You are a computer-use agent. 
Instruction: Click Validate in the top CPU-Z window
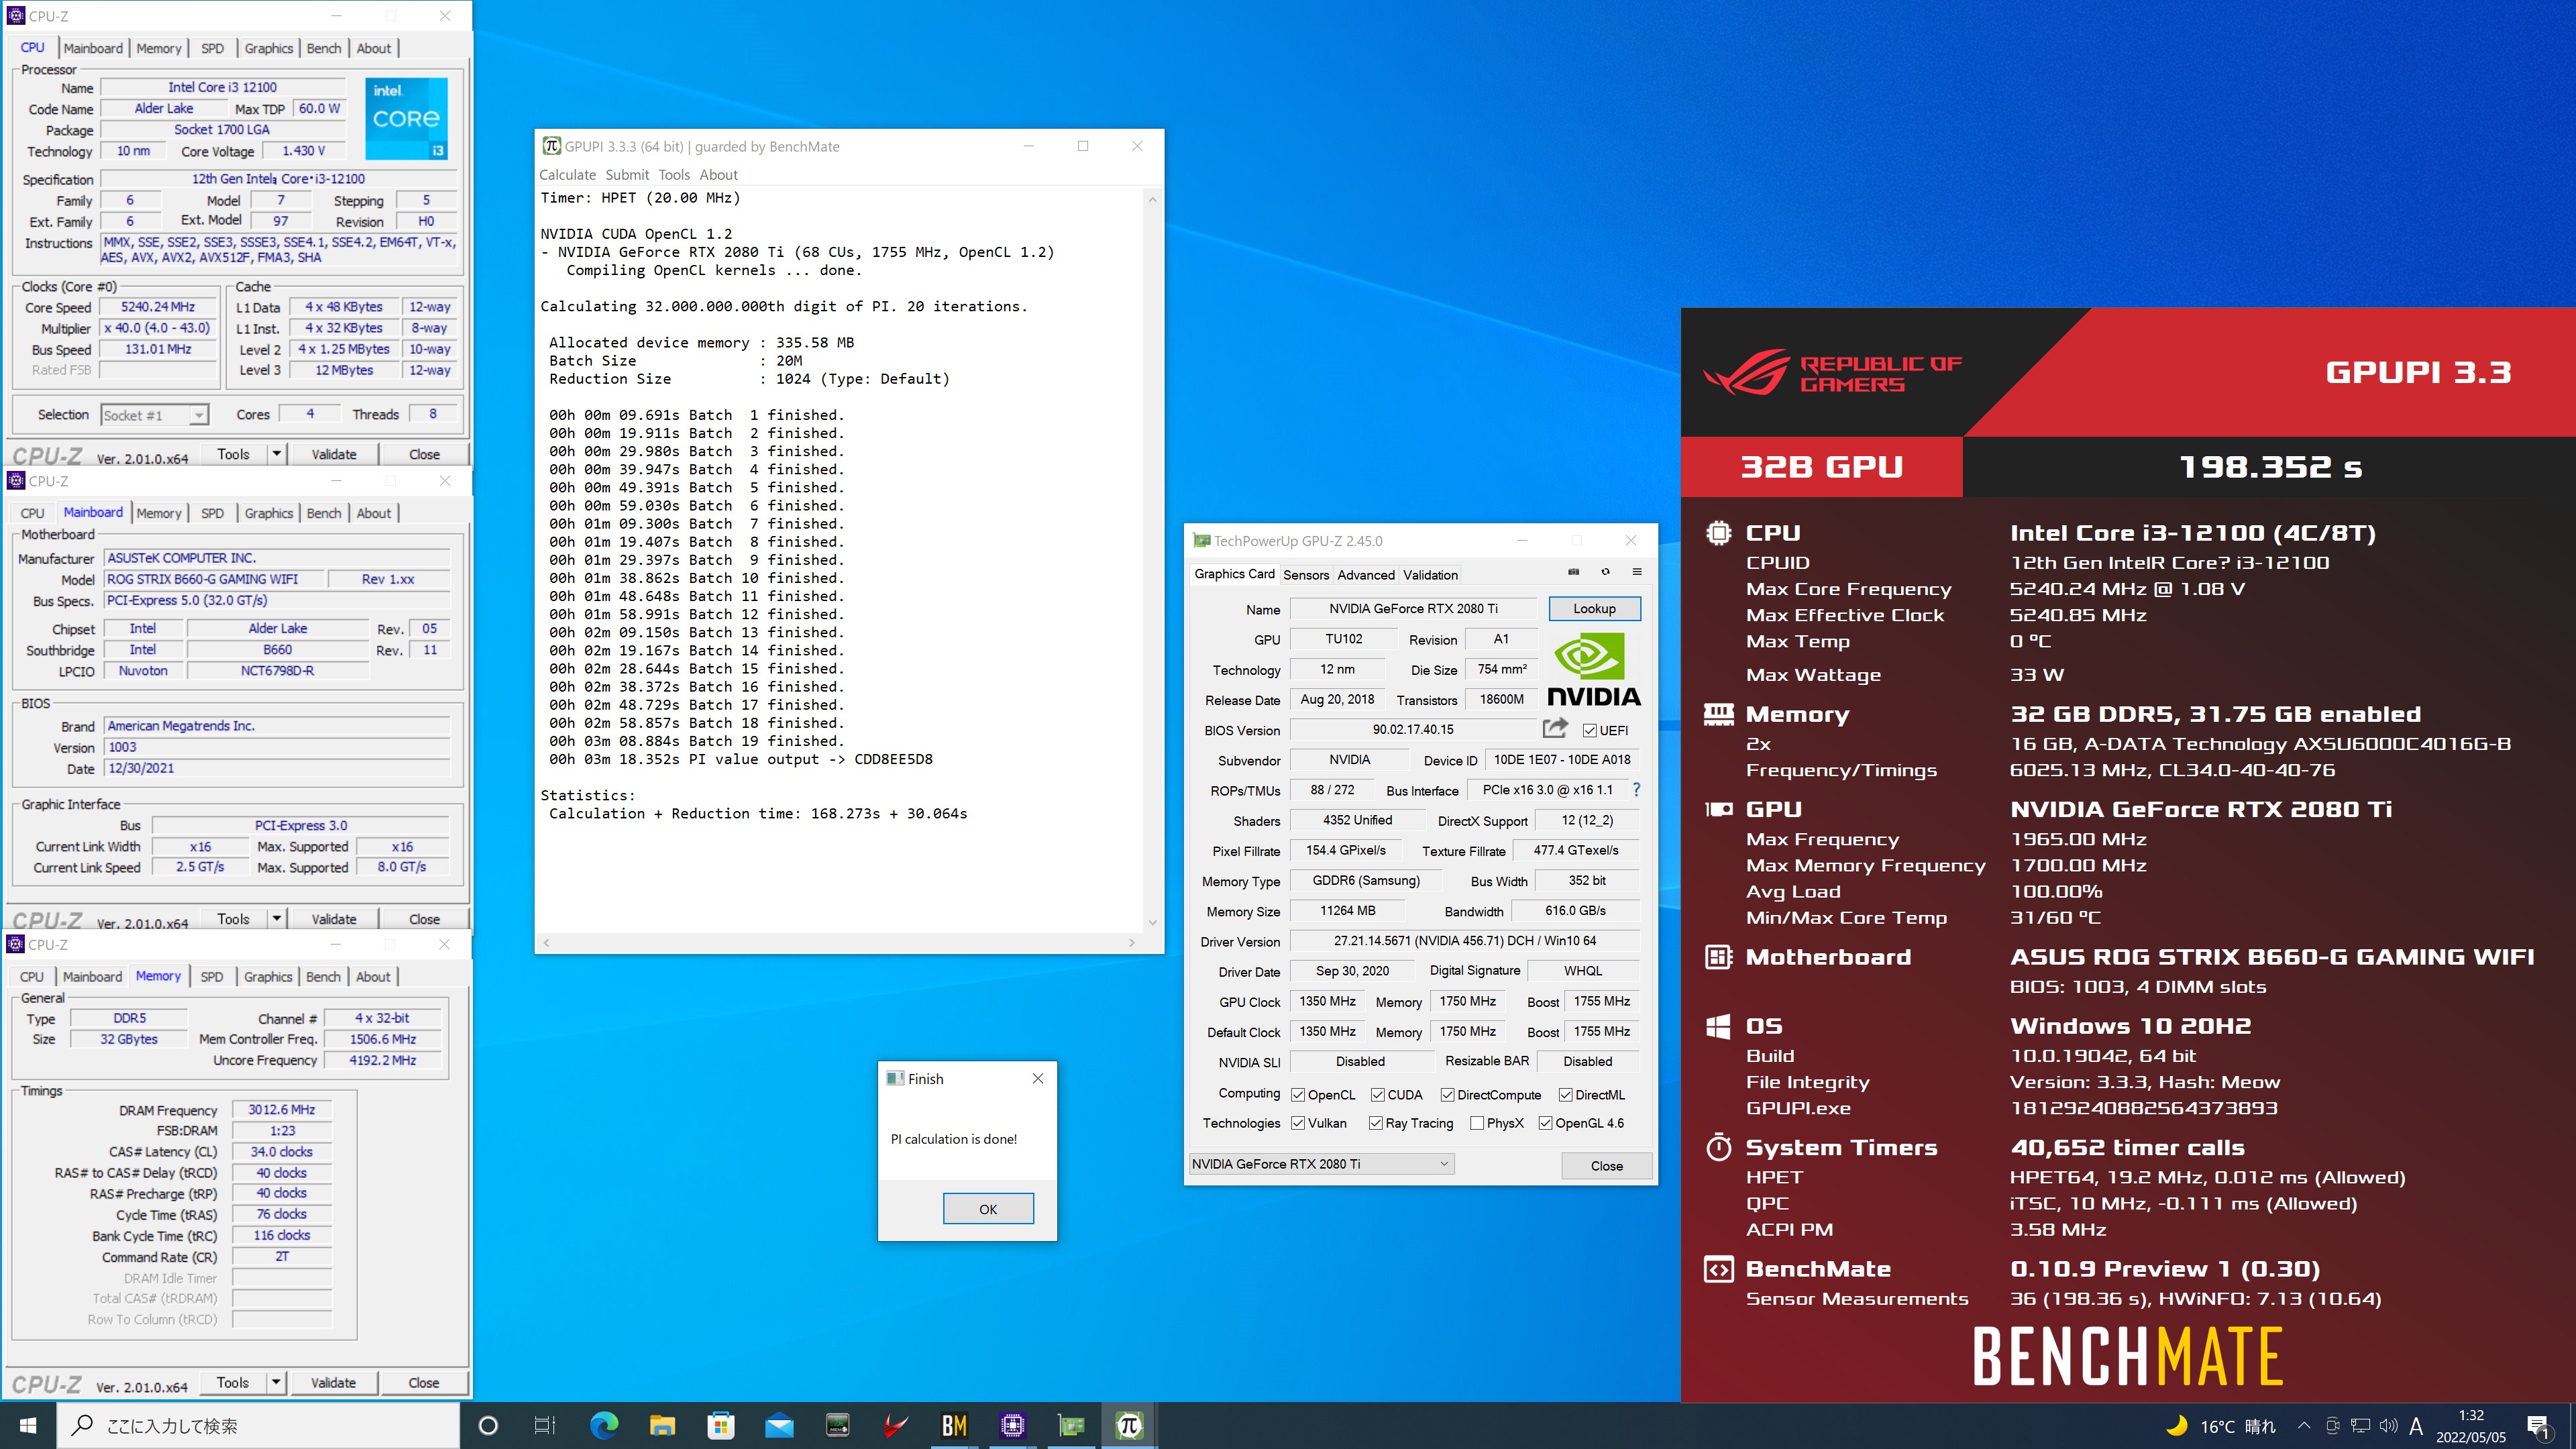click(x=334, y=454)
